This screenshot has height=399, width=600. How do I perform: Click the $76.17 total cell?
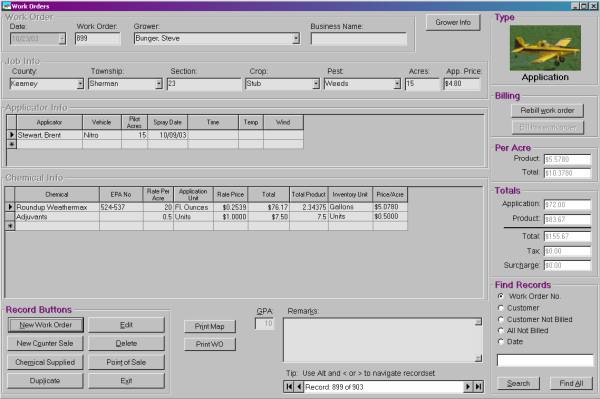(269, 207)
